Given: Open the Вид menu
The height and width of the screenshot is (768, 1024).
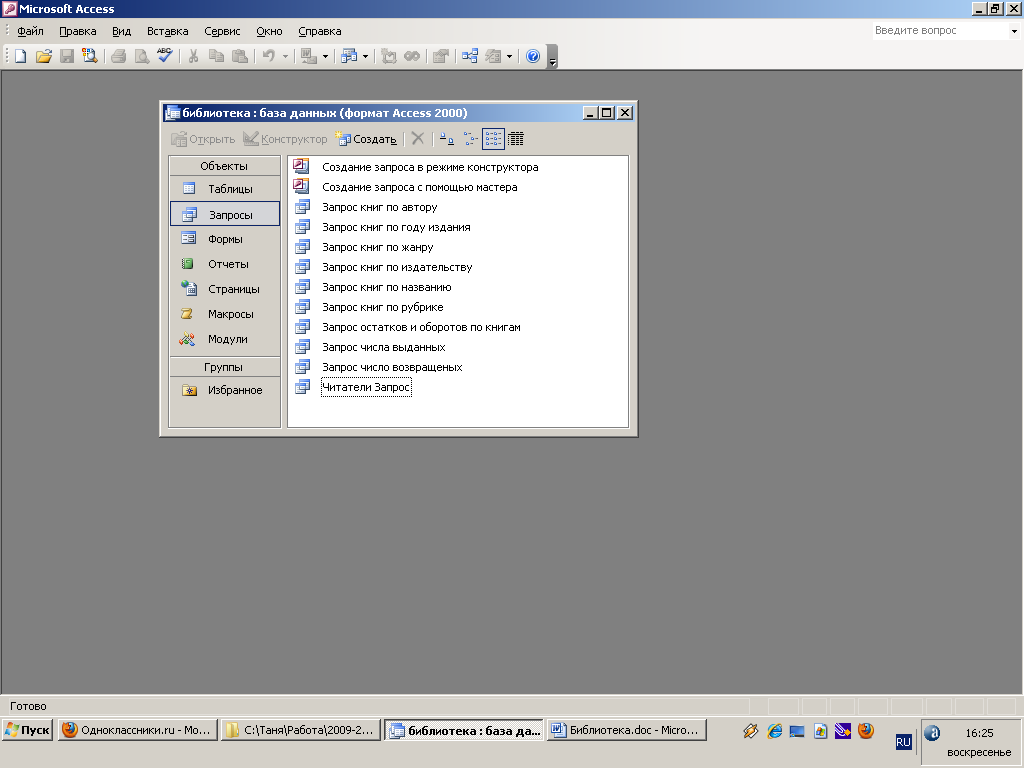Looking at the screenshot, I should pyautogui.click(x=121, y=31).
